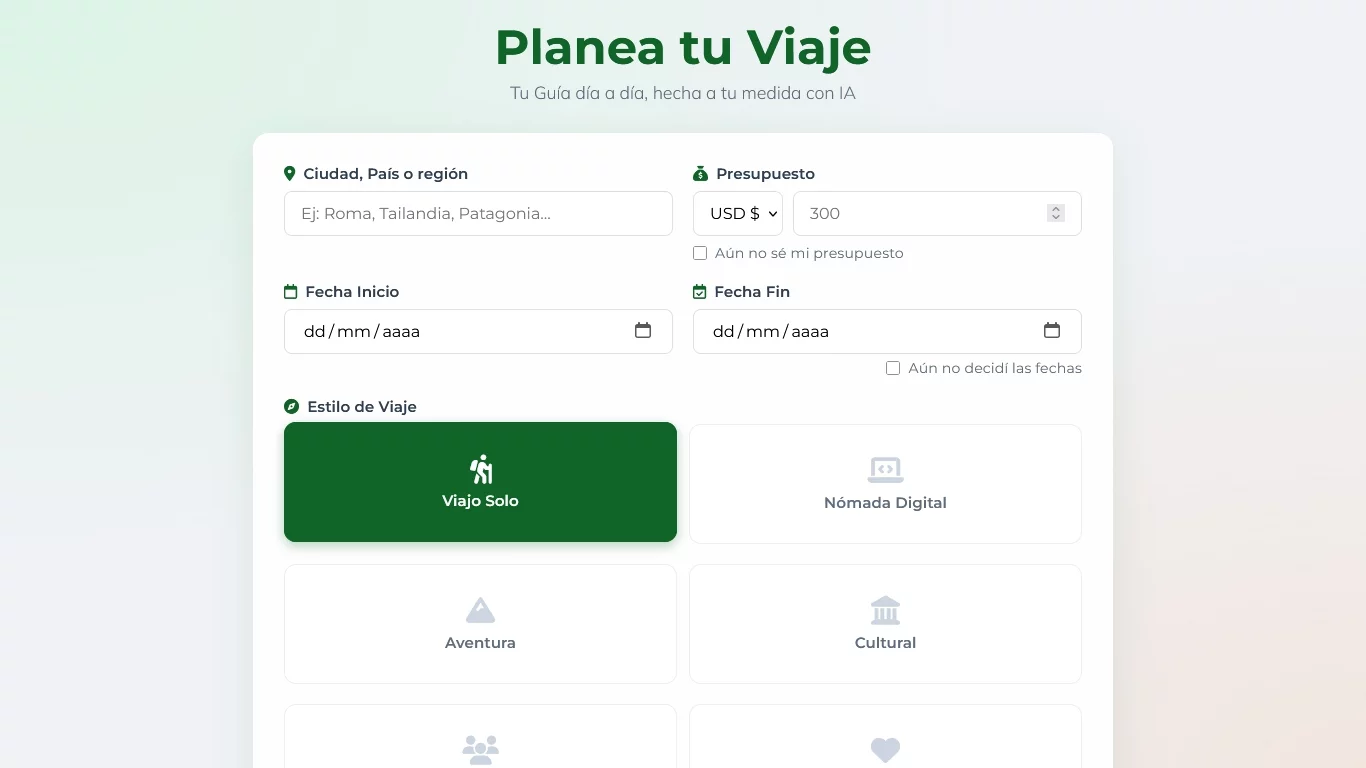Check 'Aún no sé mi presupuesto' box
This screenshot has width=1366, height=768.
(700, 253)
